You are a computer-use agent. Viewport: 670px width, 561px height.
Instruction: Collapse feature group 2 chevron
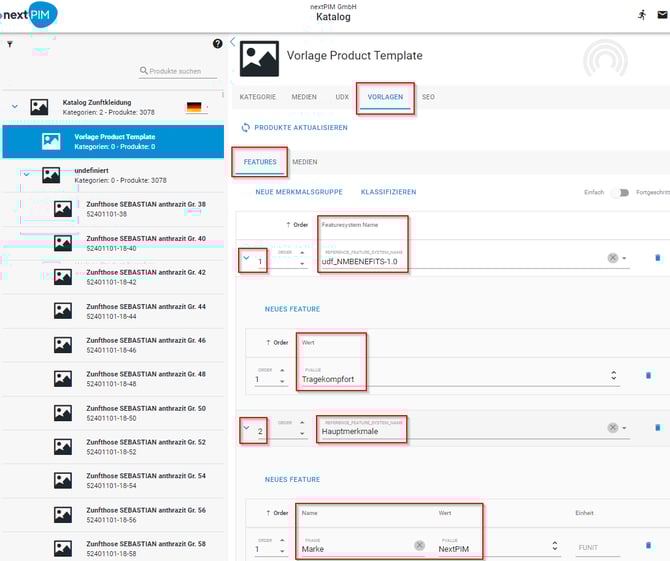point(246,427)
